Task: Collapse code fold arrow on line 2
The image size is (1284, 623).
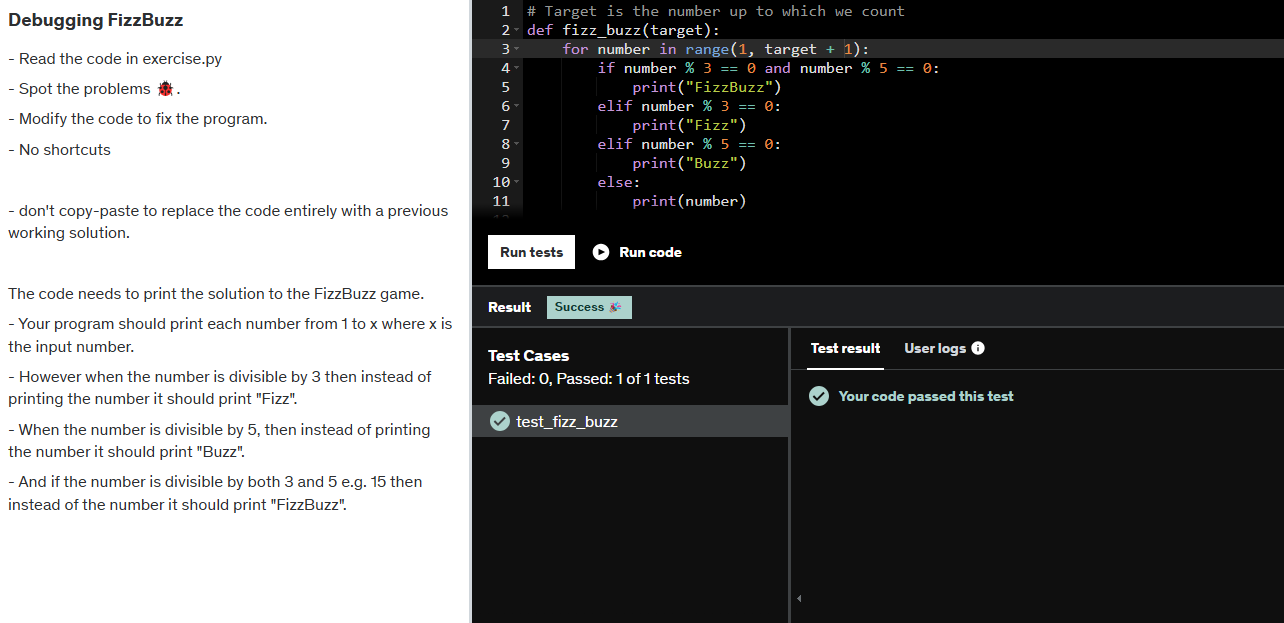Action: click(x=517, y=31)
